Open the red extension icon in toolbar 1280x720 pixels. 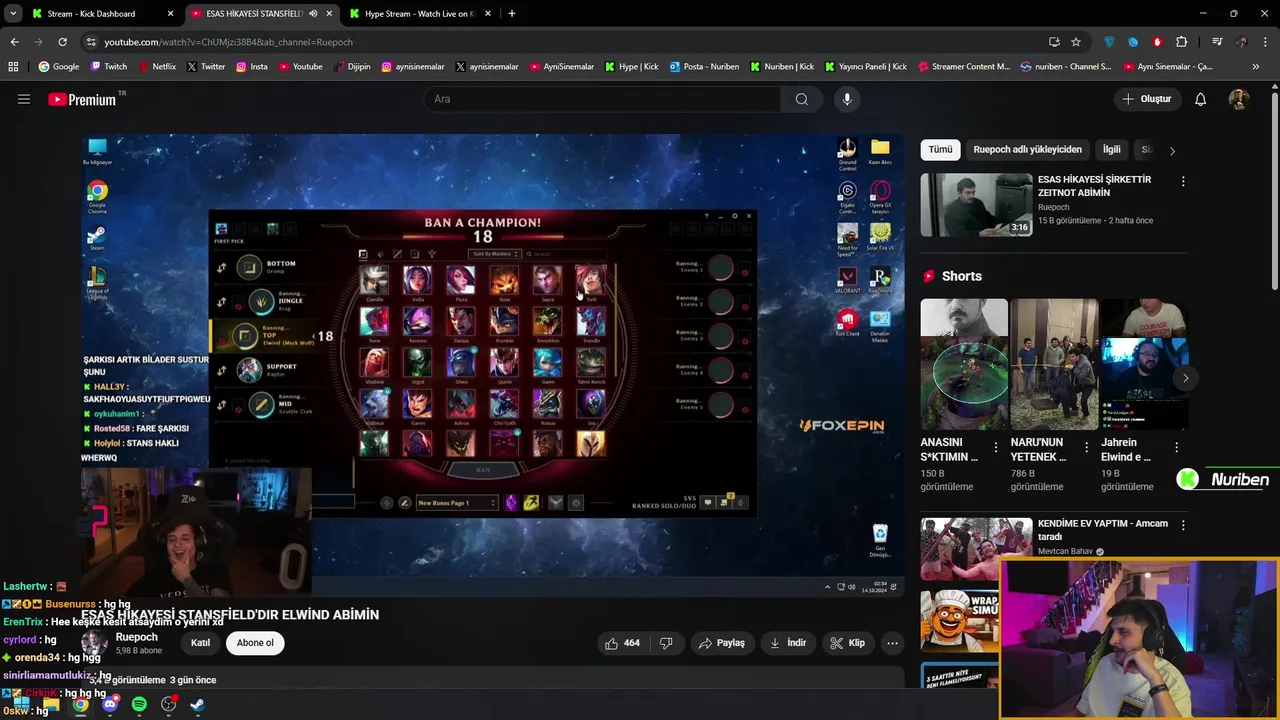pos(1158,42)
